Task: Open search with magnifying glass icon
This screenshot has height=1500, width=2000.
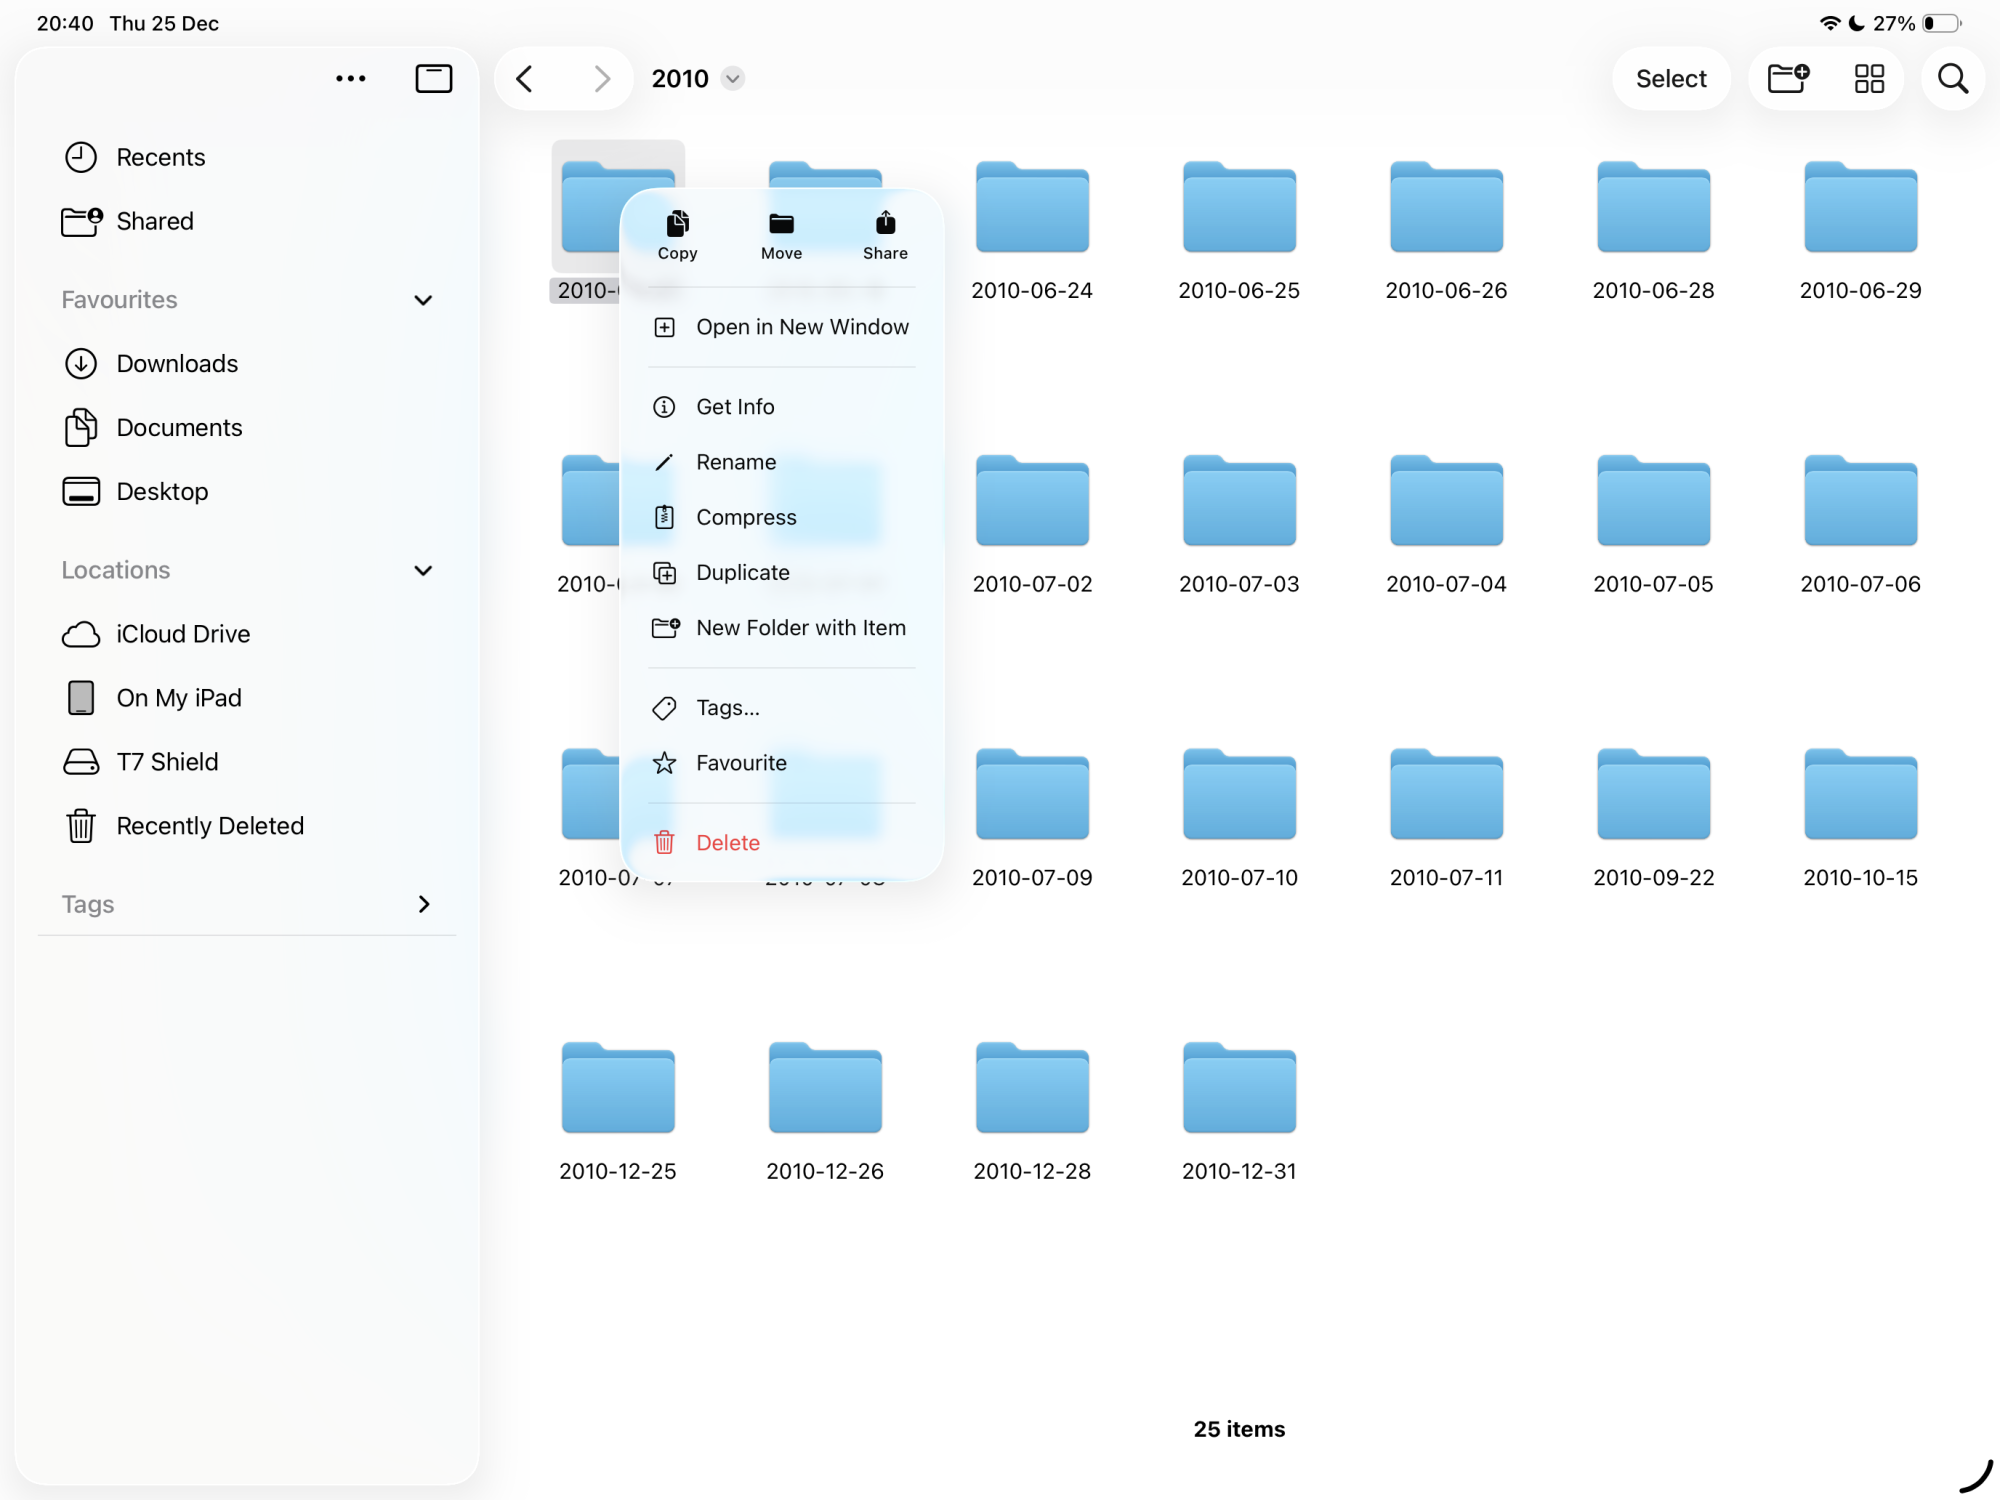Action: 1952,78
